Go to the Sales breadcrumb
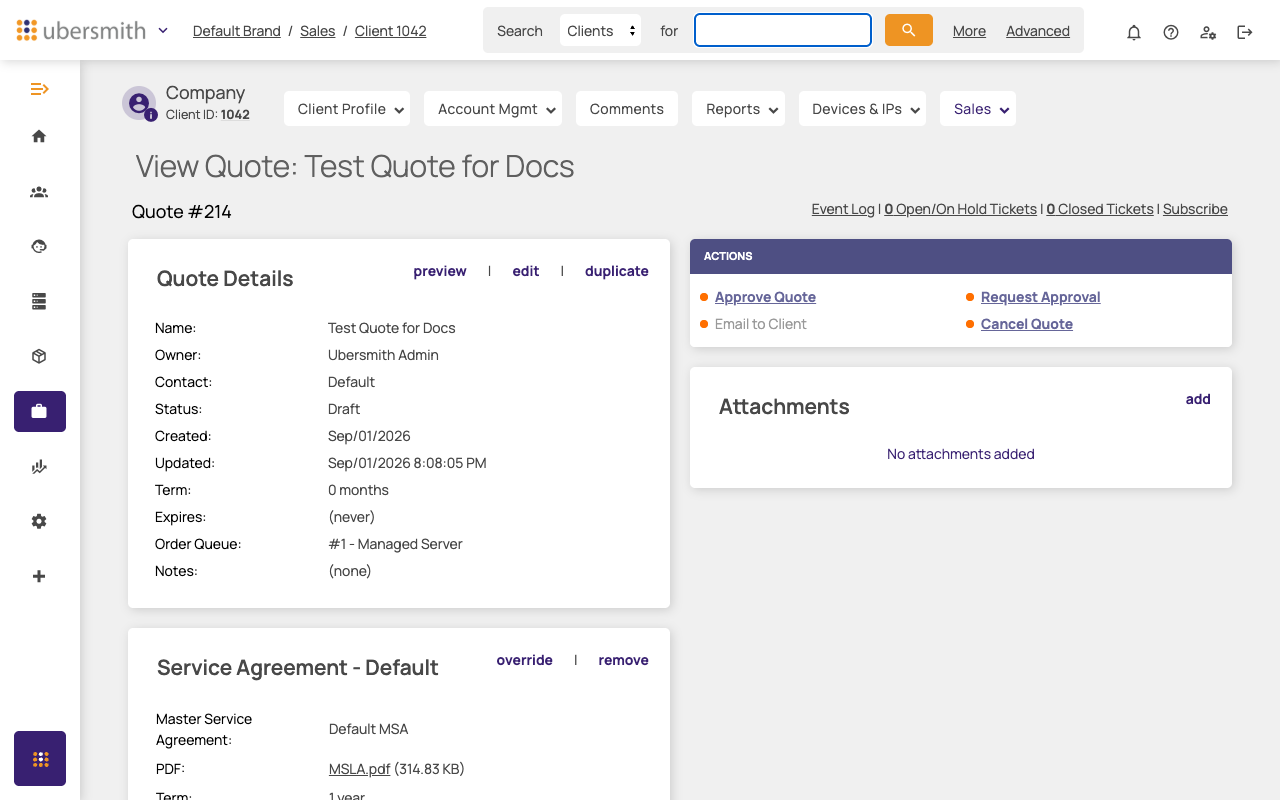 [318, 31]
